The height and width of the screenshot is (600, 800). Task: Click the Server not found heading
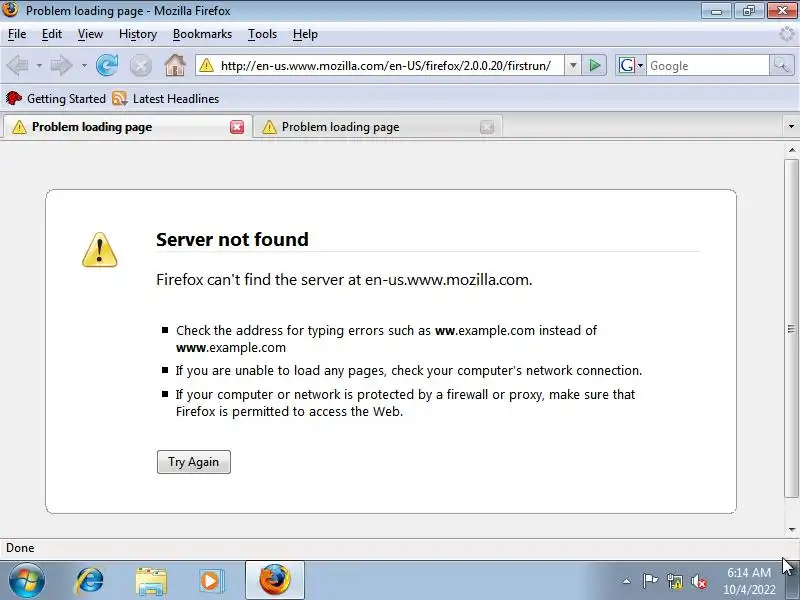coord(232,239)
